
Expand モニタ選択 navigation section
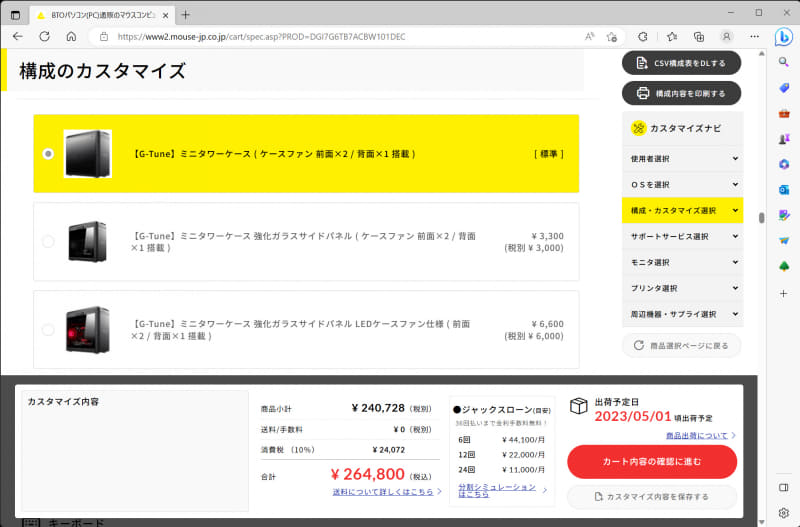coord(682,262)
